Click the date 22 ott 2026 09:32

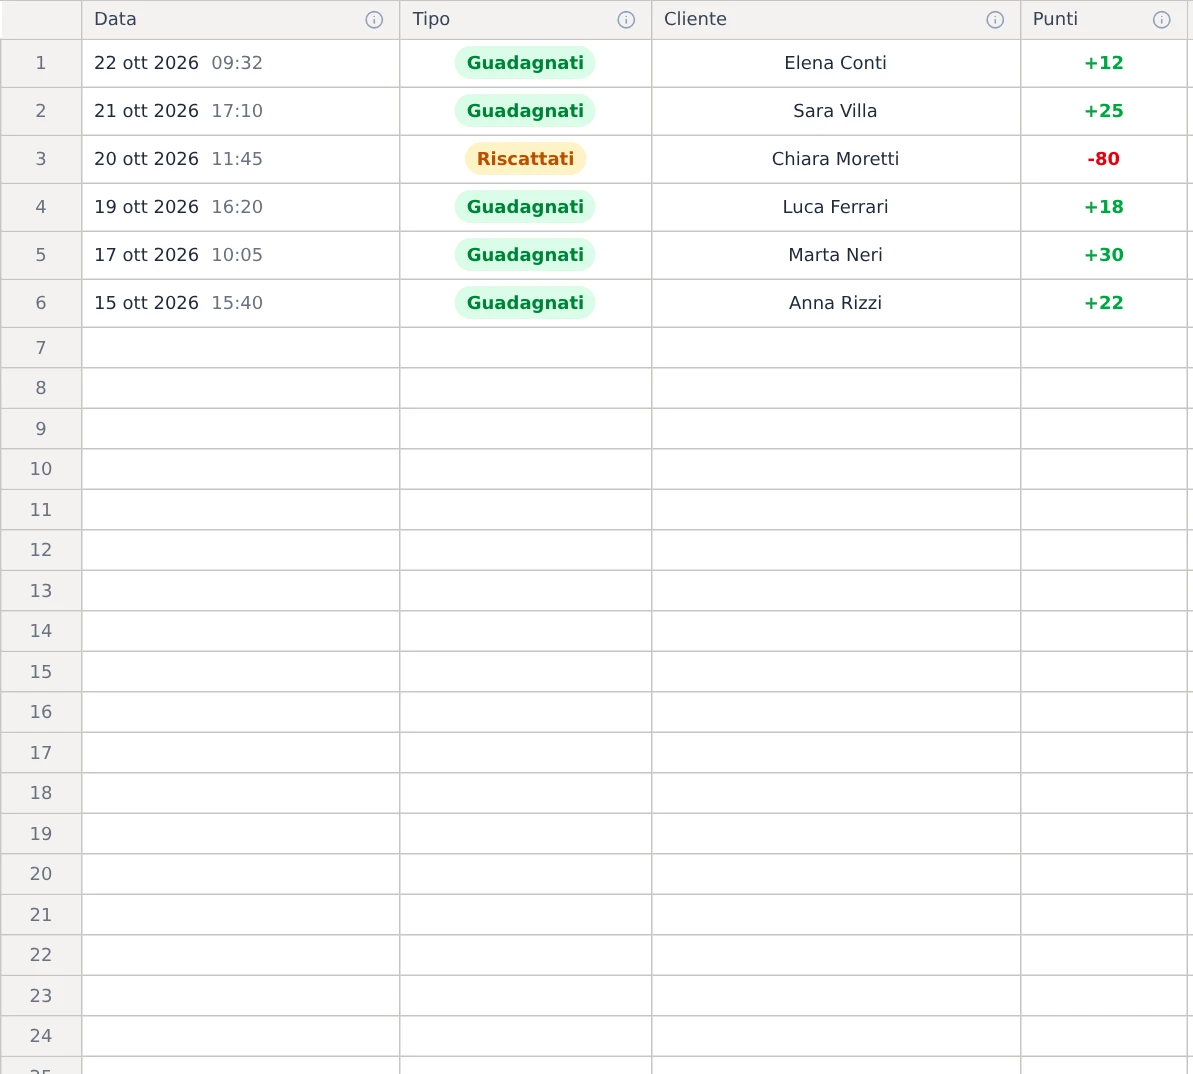click(x=178, y=63)
